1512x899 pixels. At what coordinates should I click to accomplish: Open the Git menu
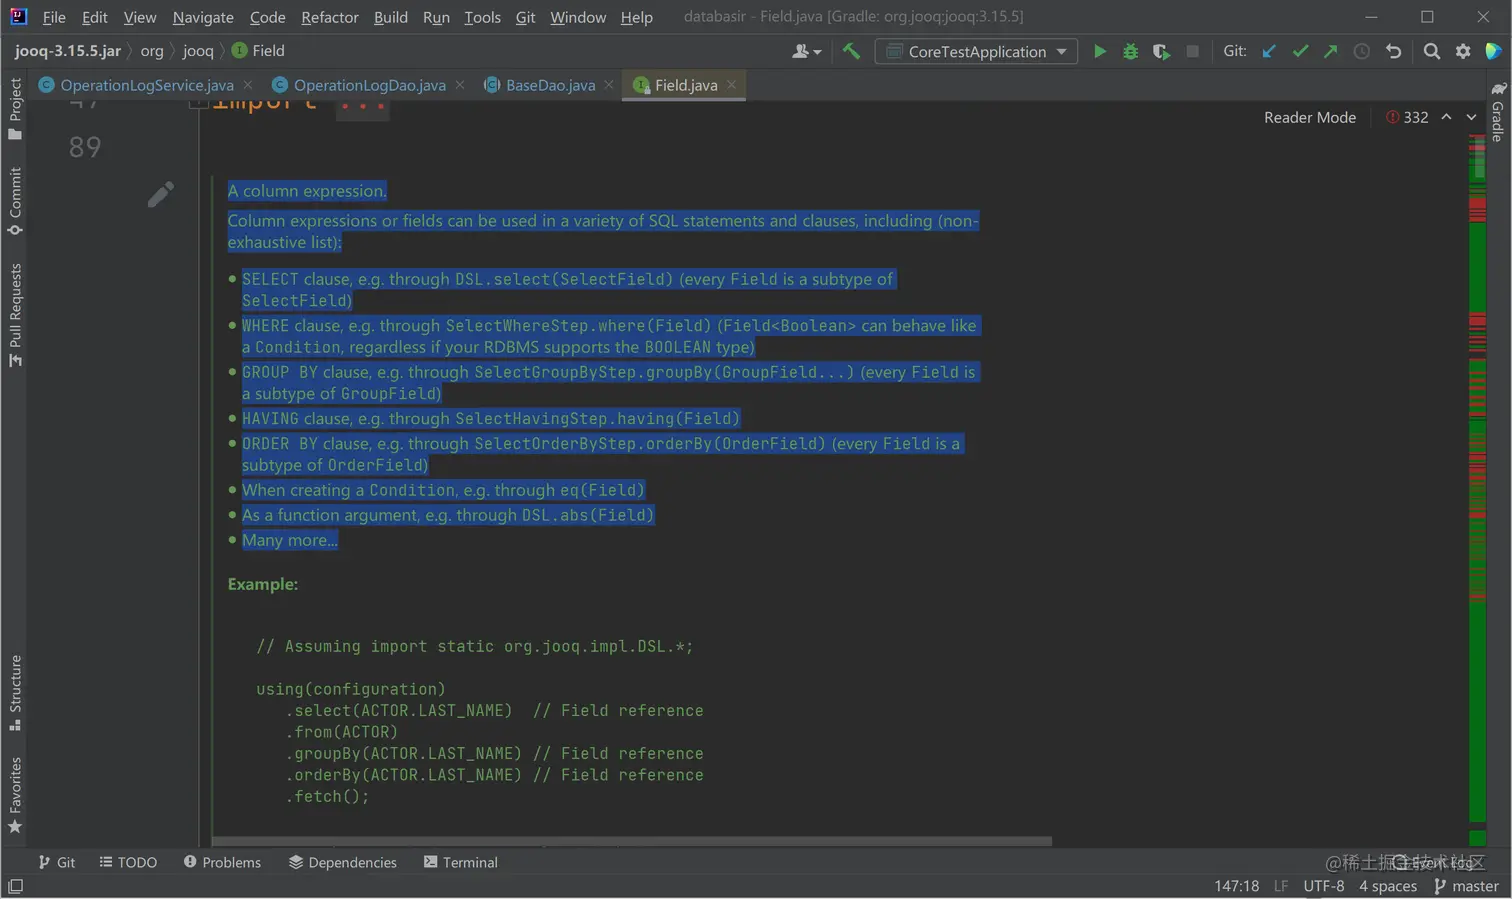525,17
